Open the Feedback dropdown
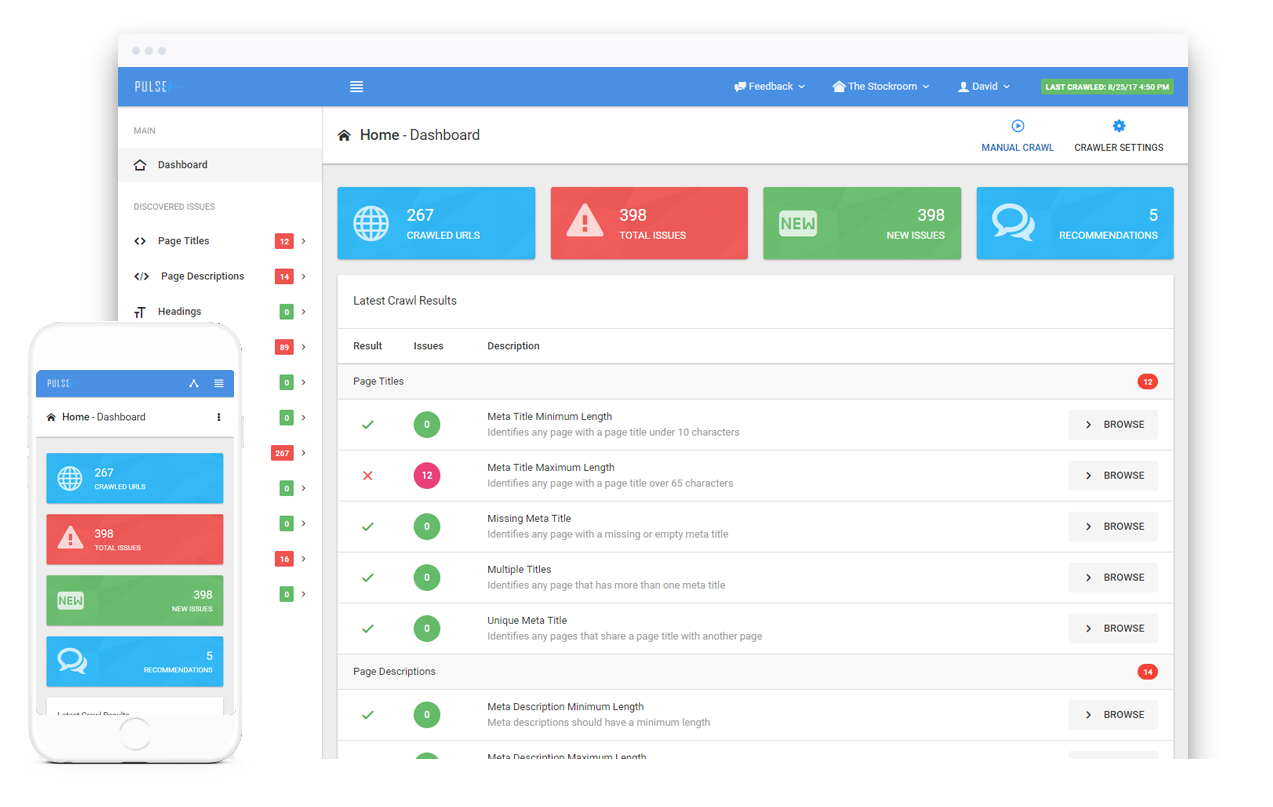 click(x=769, y=87)
